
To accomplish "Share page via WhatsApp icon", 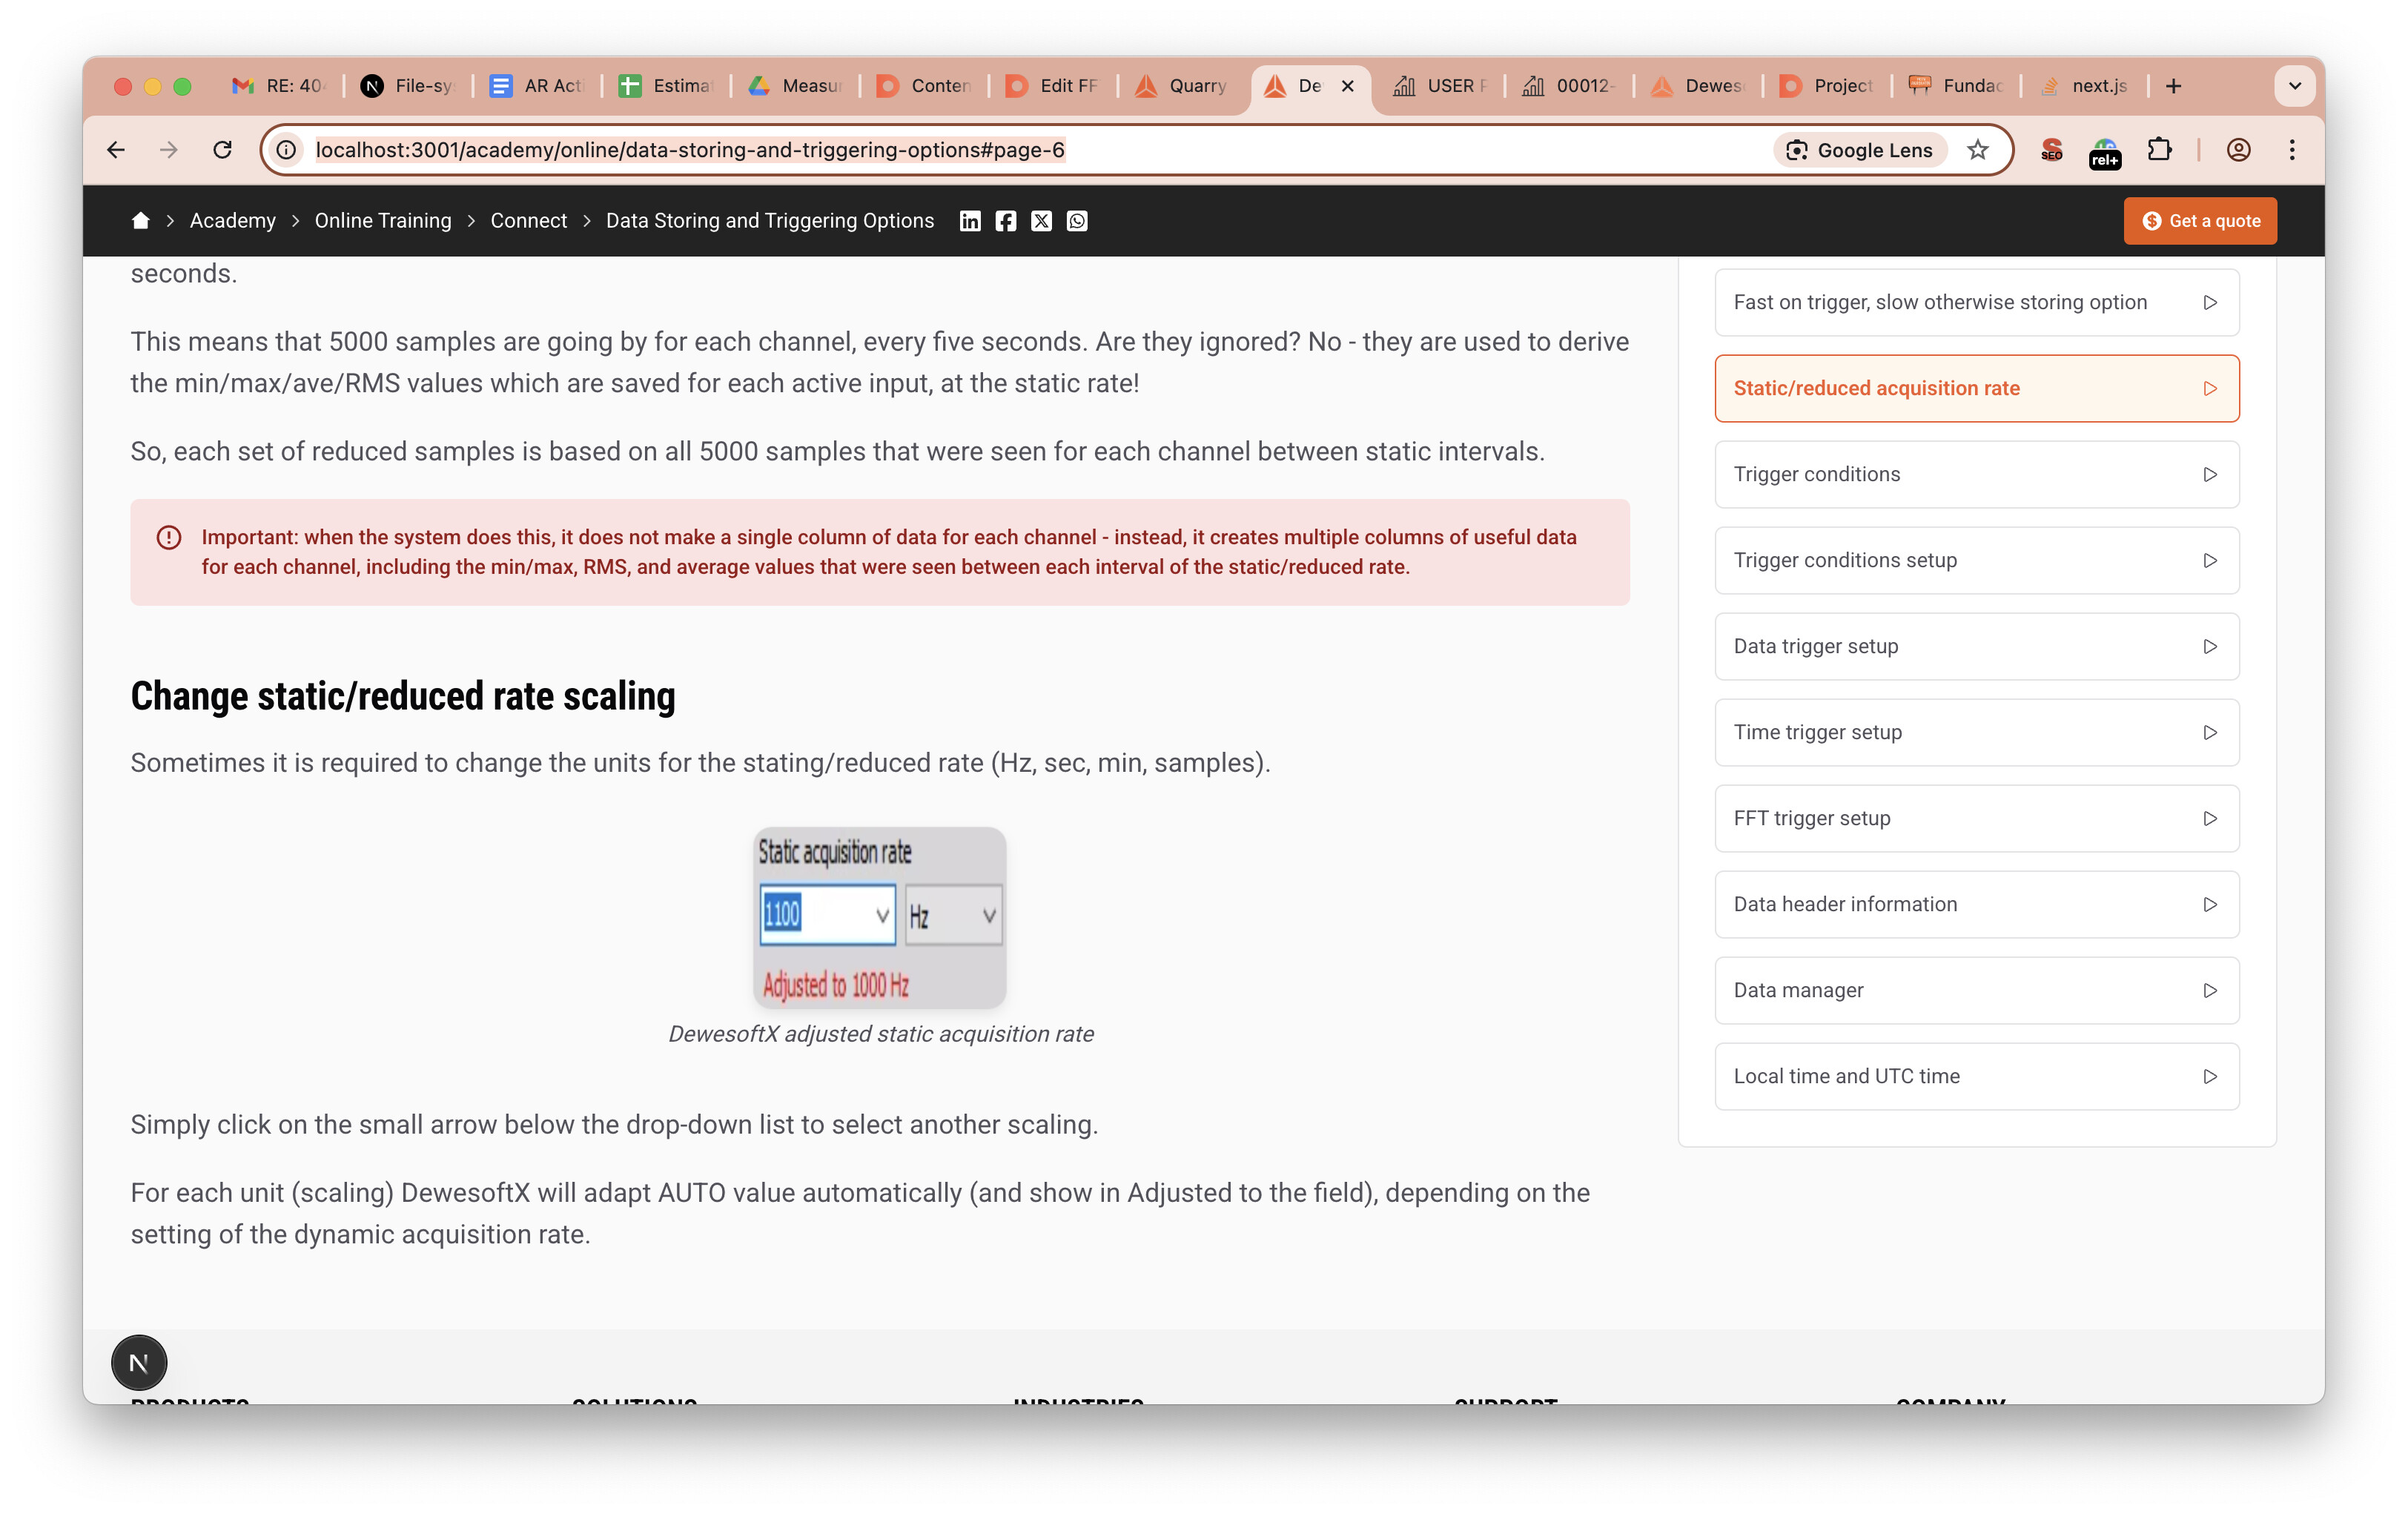I will pyautogui.click(x=1077, y=221).
